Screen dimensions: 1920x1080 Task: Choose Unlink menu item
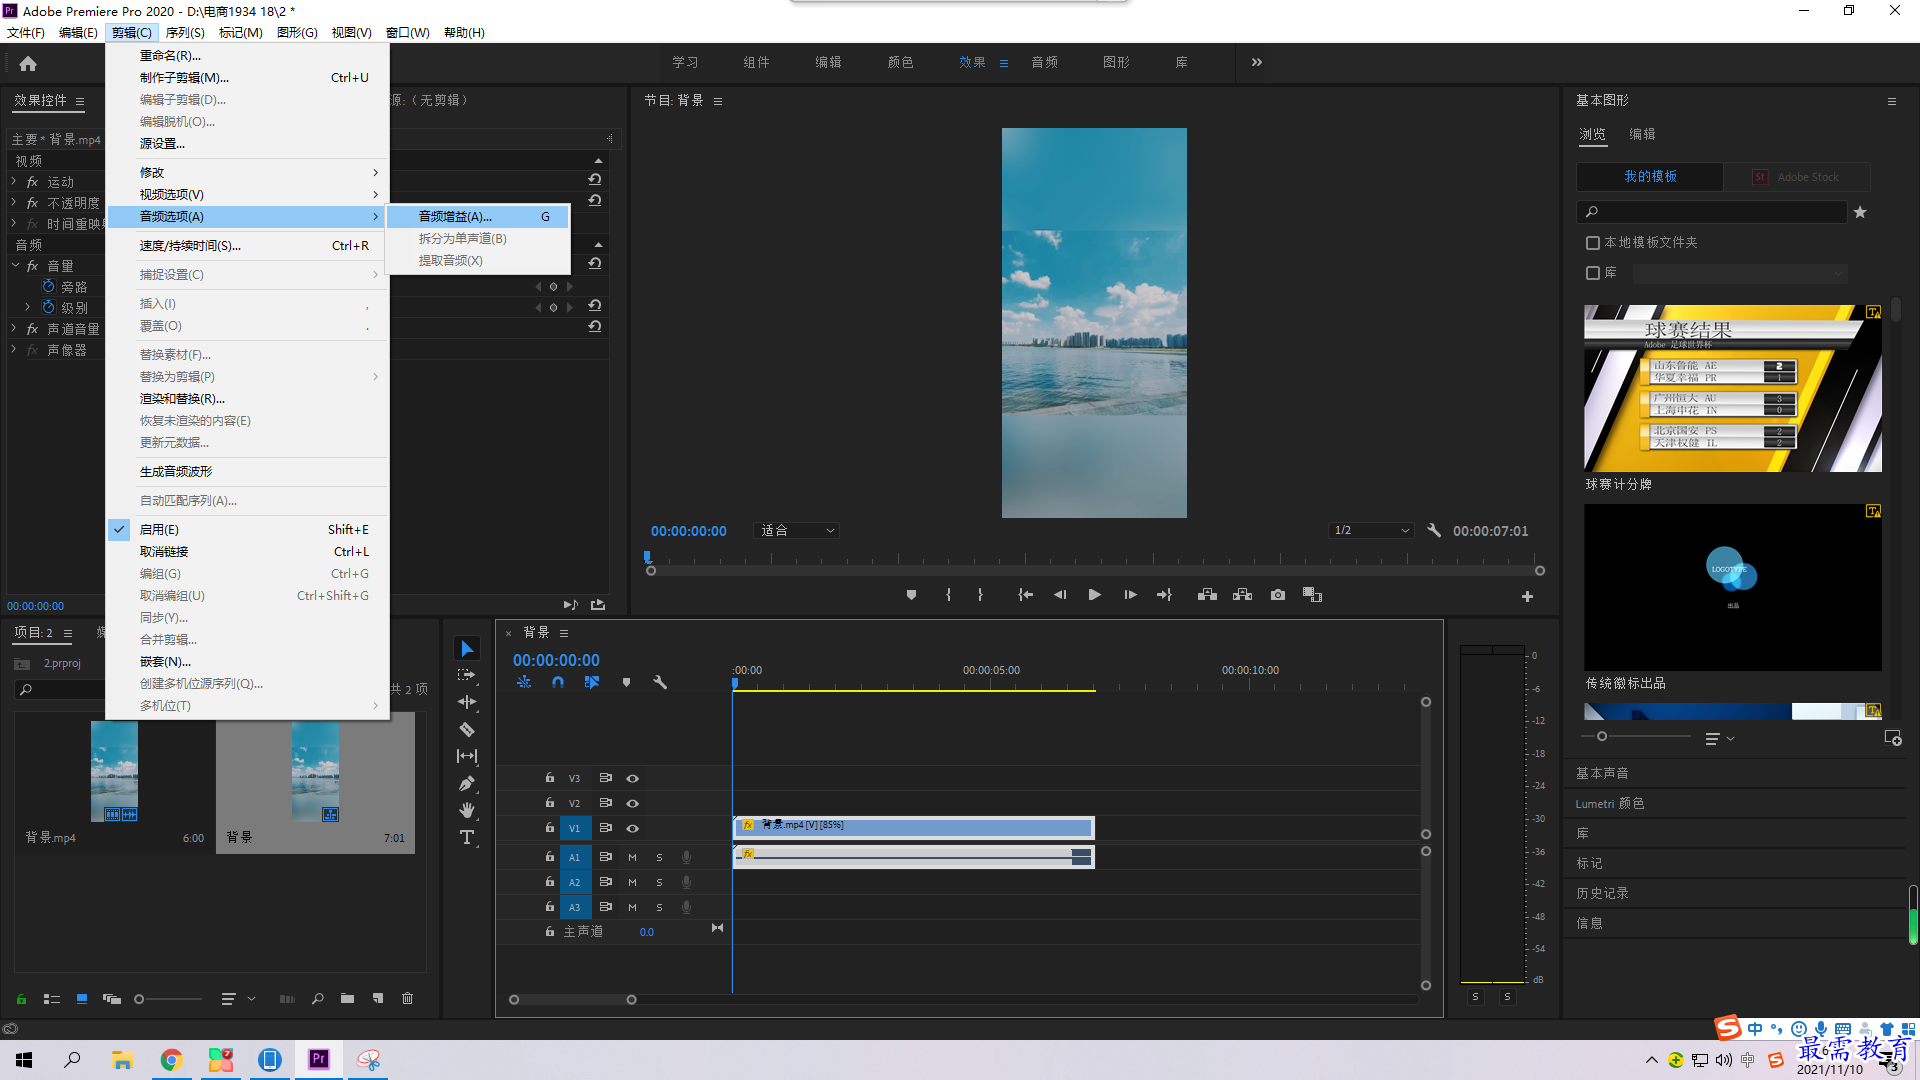[248, 551]
